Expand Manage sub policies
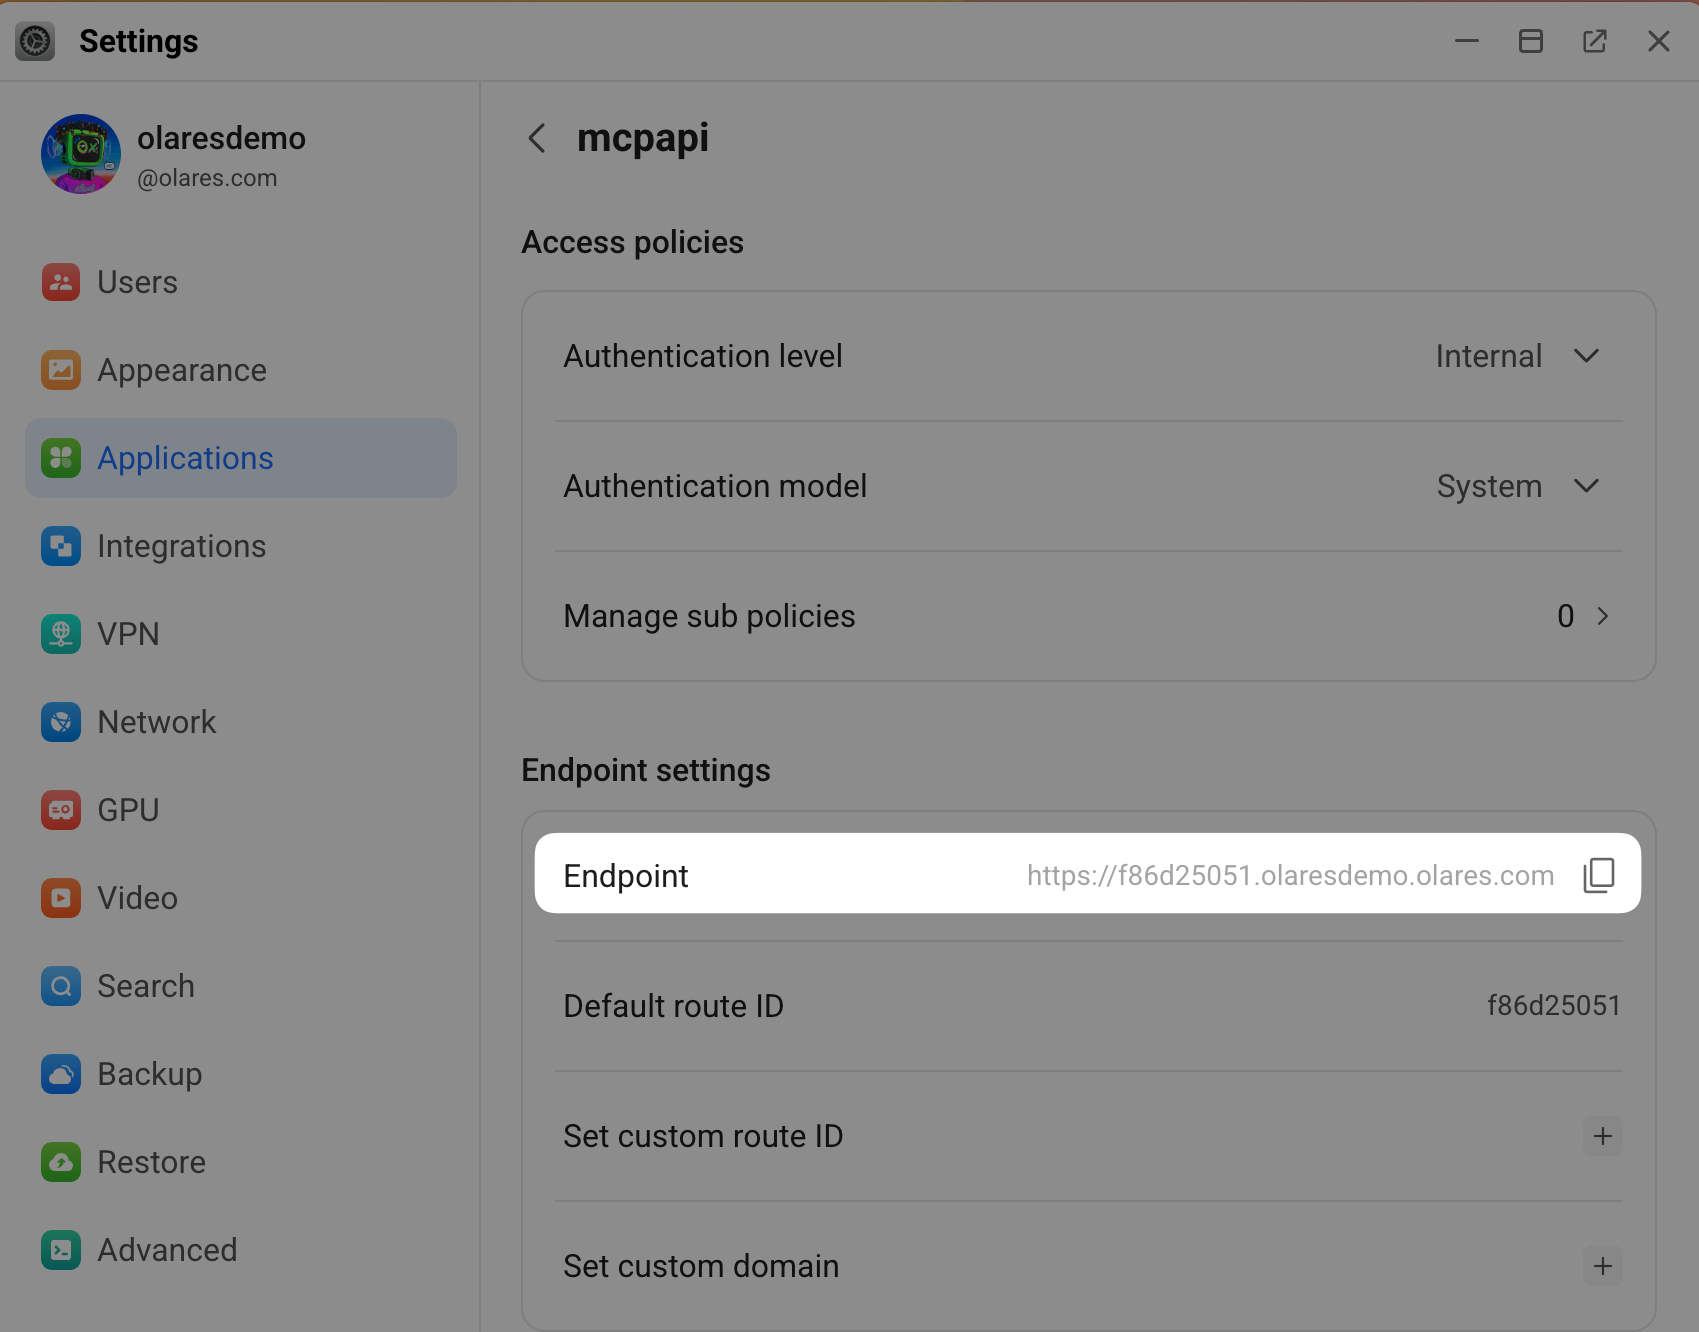 click(1601, 616)
